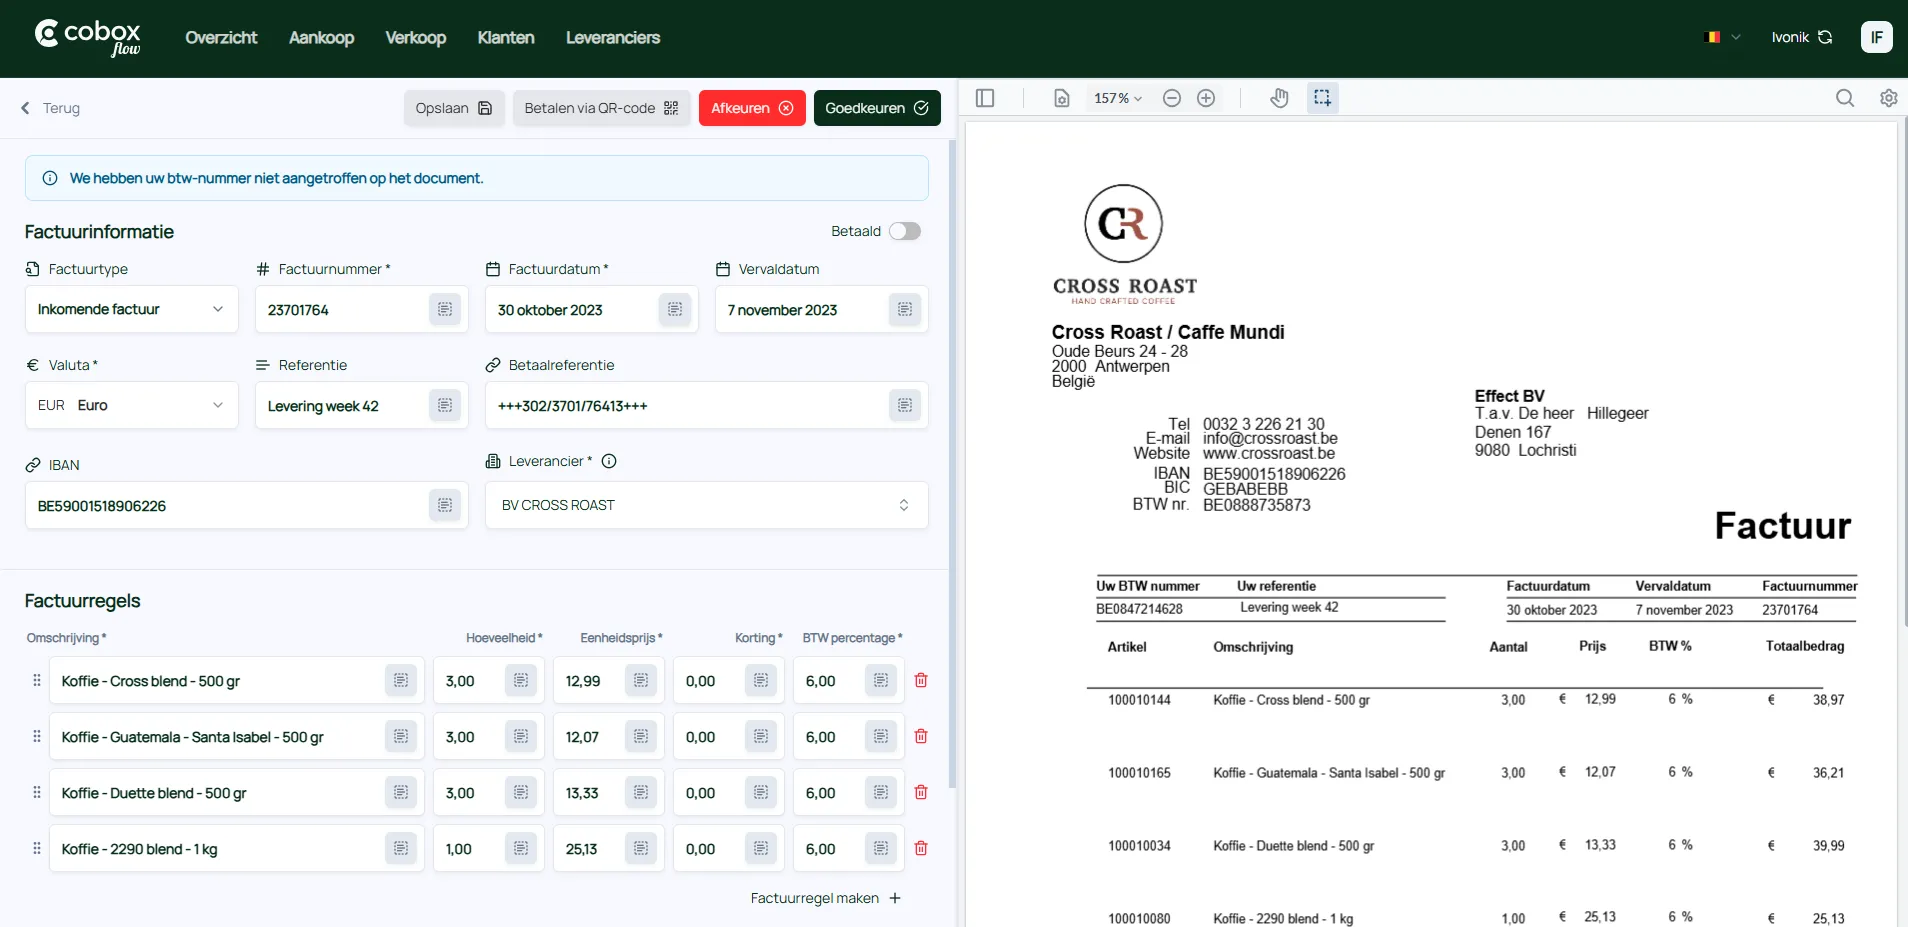Screen dimensions: 1908x927
Task: Open search in the PDF viewer
Action: (x=1844, y=98)
